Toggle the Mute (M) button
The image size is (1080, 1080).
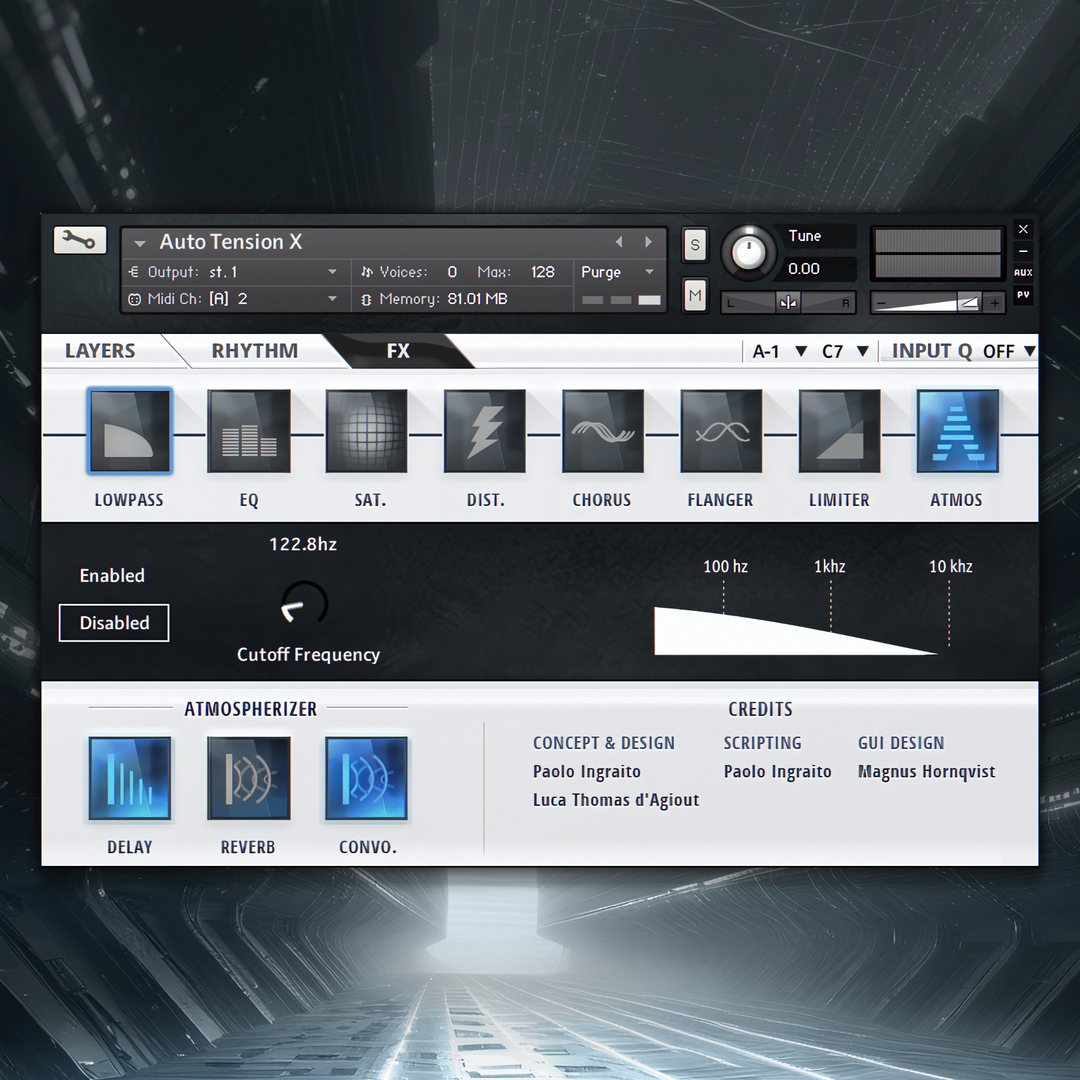pyautogui.click(x=695, y=295)
